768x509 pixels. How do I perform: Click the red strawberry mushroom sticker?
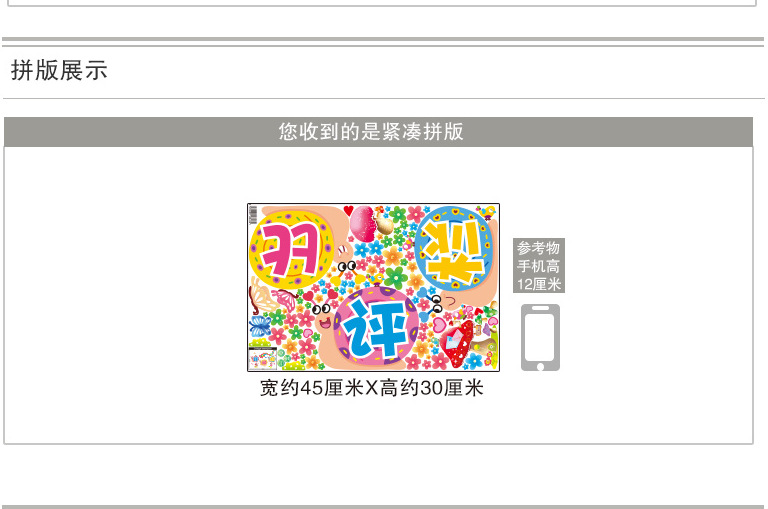(x=456, y=343)
